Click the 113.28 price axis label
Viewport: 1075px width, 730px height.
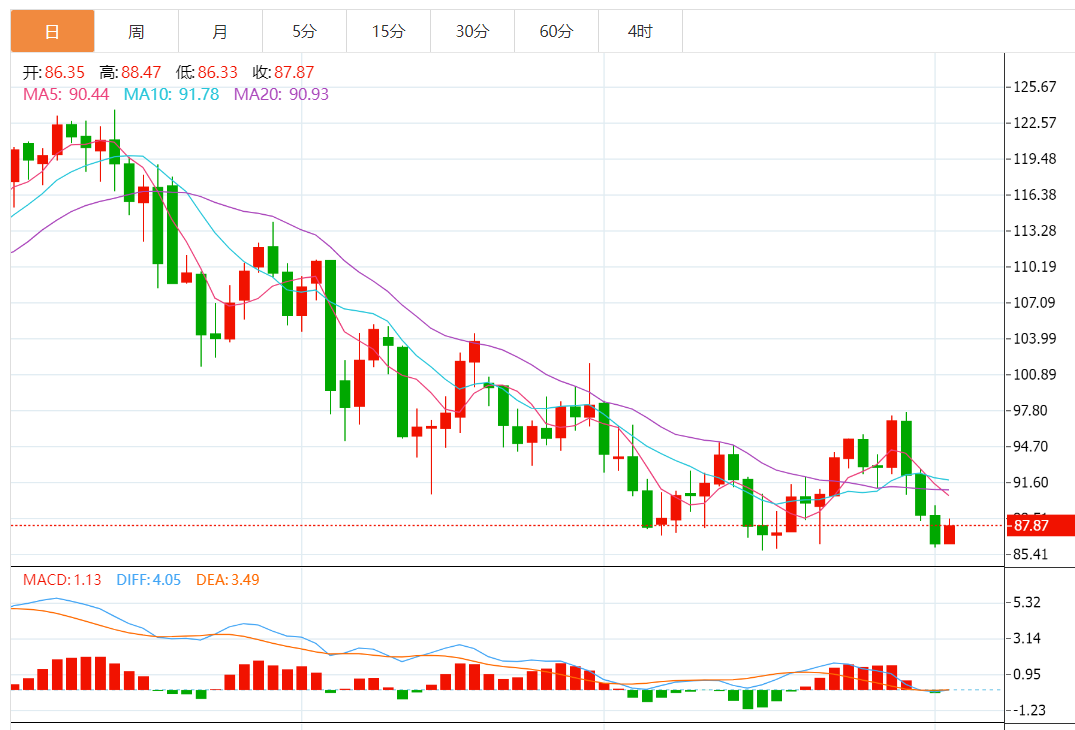(1035, 230)
